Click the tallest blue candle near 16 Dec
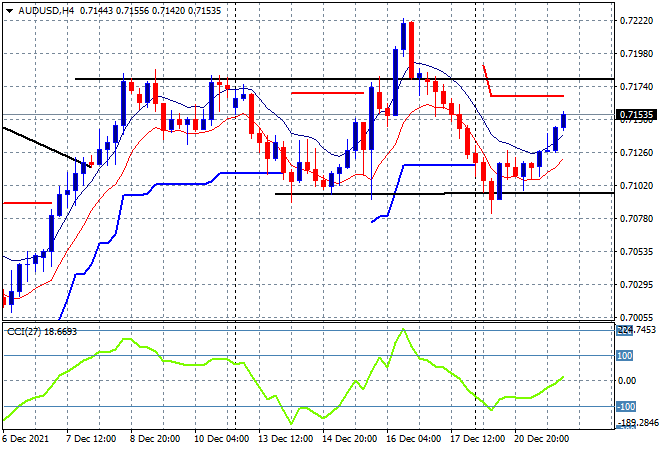The width and height of the screenshot is (660, 450). [x=403, y=50]
